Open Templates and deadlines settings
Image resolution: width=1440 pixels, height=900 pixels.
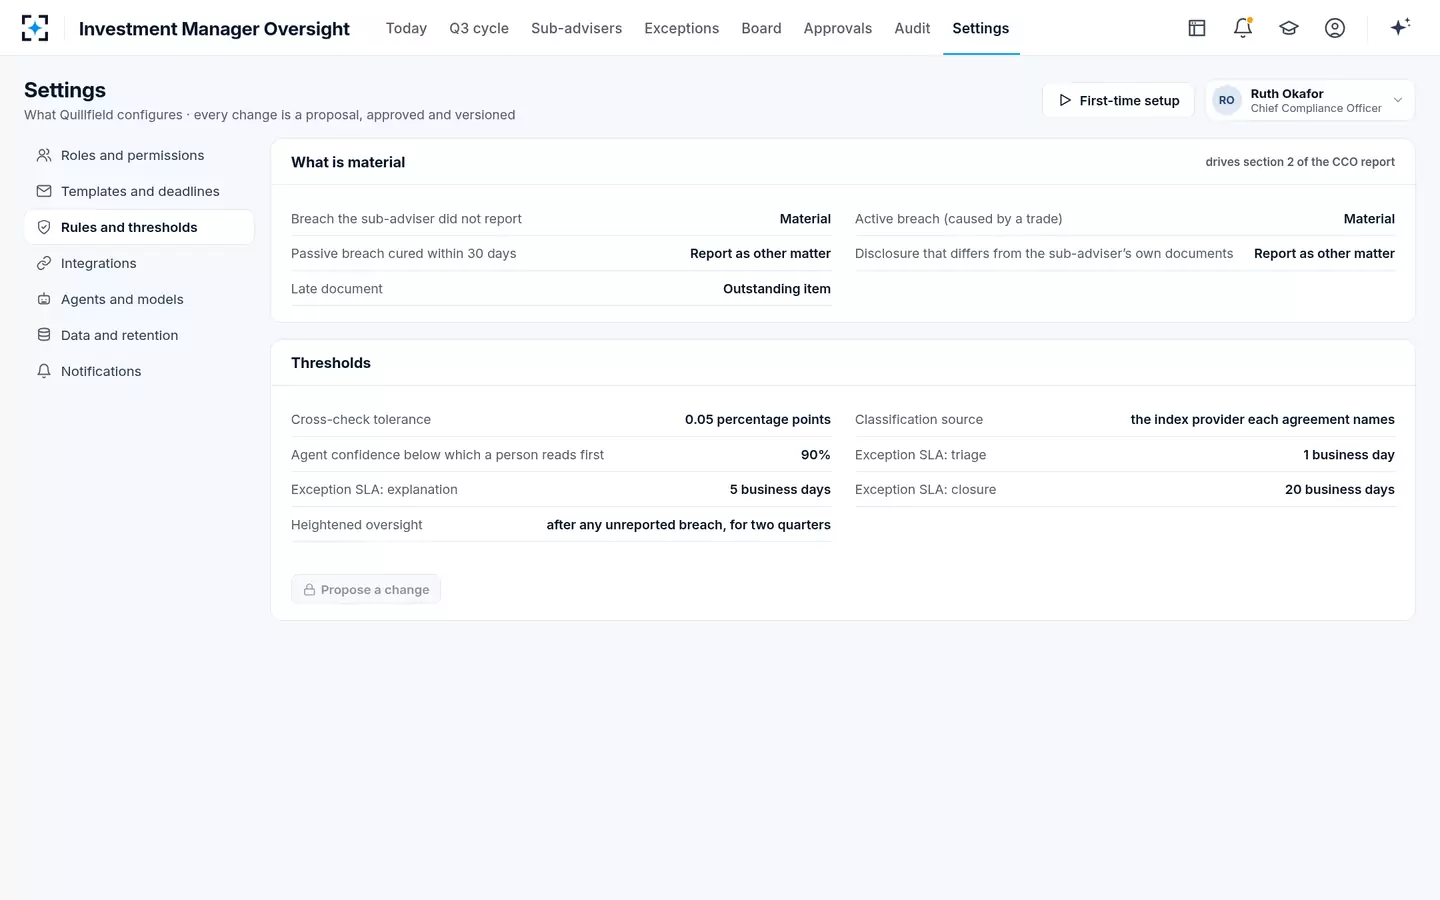[x=139, y=191]
